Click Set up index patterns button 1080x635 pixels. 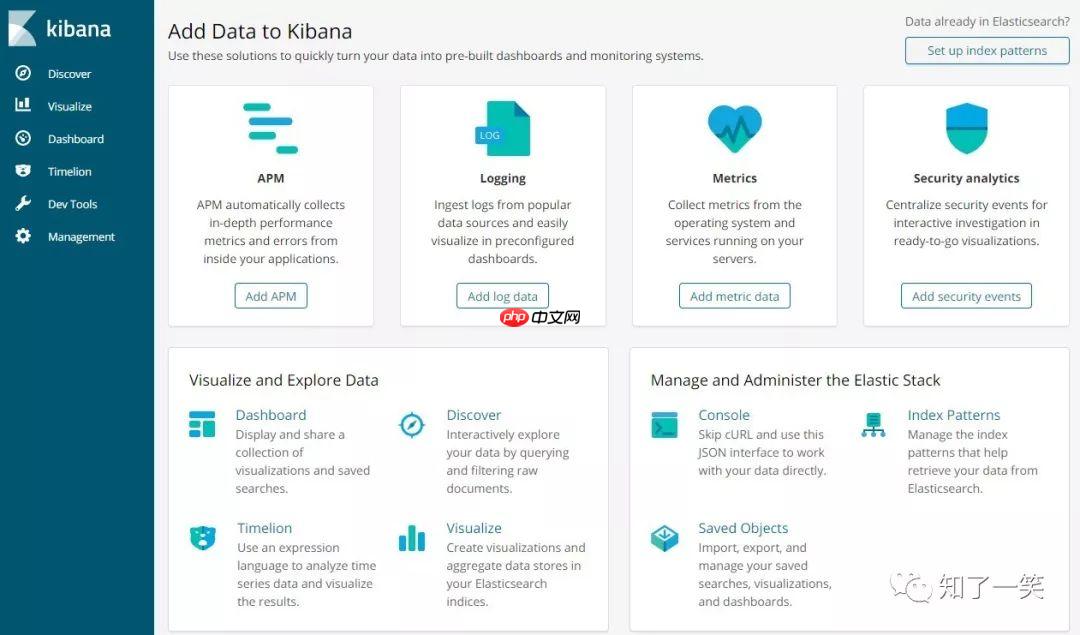[987, 51]
